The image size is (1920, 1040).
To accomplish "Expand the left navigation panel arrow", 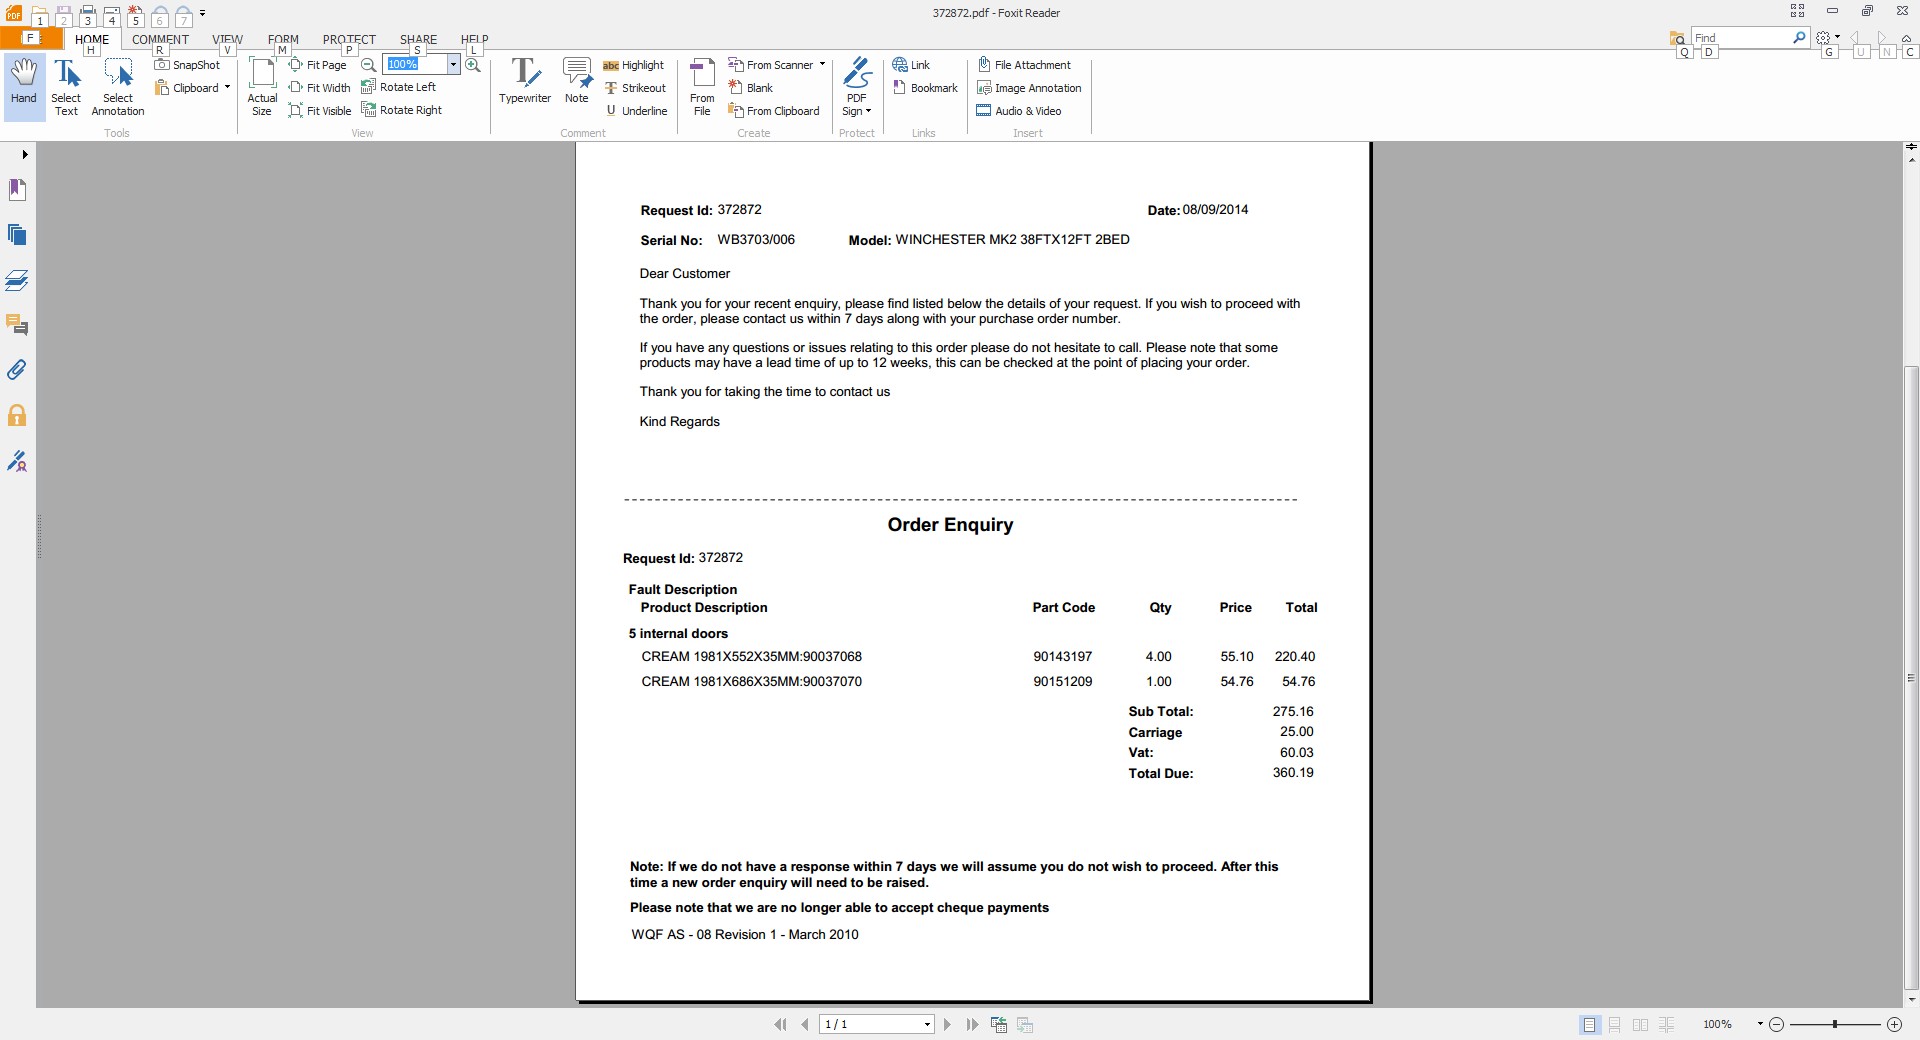I will point(24,154).
